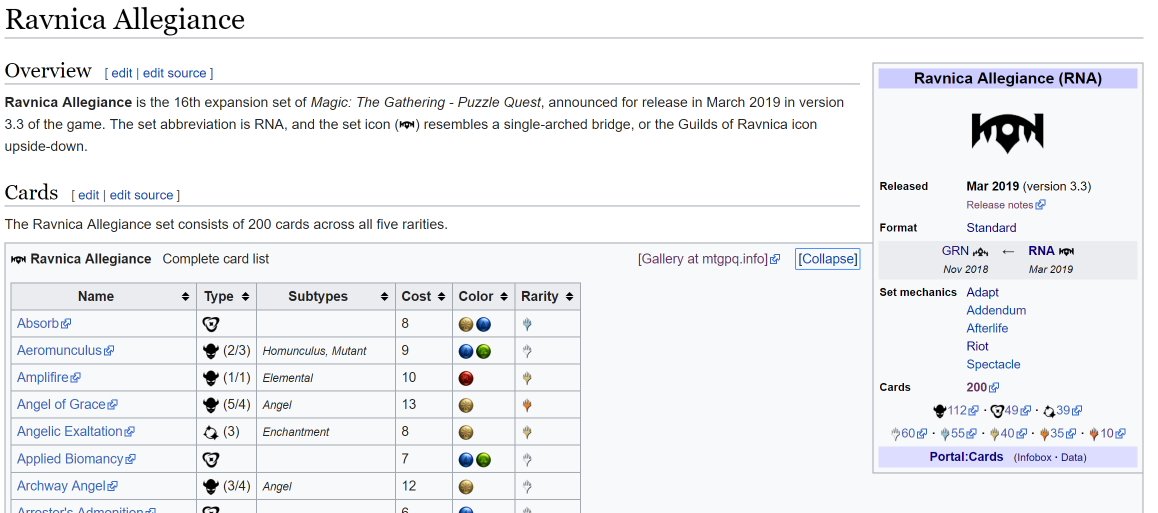Click the rarity icon in Angel of Grace row
Viewport: 1158px width, 513px height.
click(527, 404)
